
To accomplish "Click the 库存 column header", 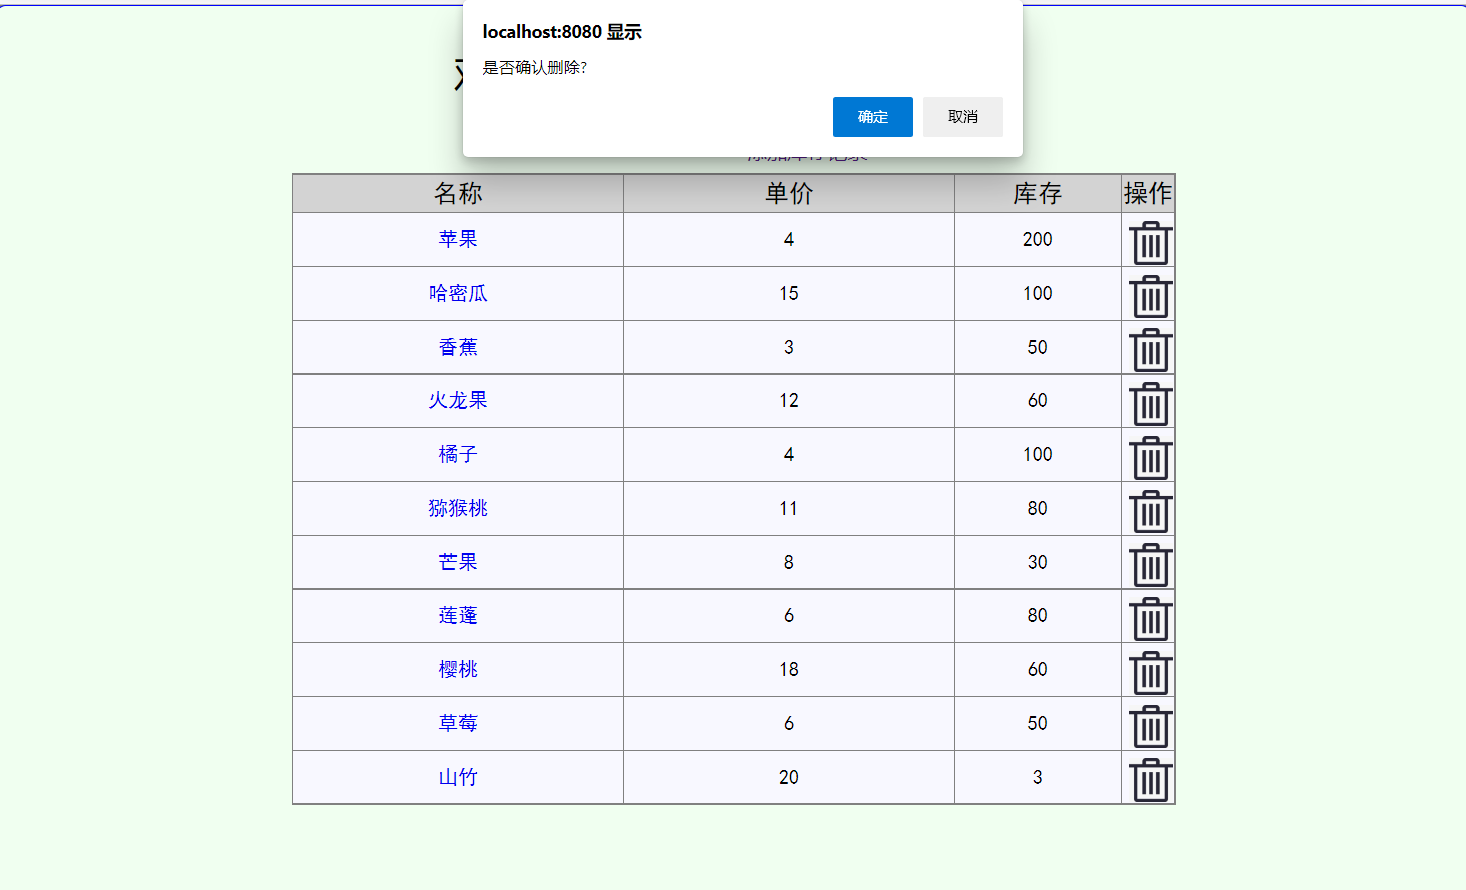I will tap(1038, 193).
